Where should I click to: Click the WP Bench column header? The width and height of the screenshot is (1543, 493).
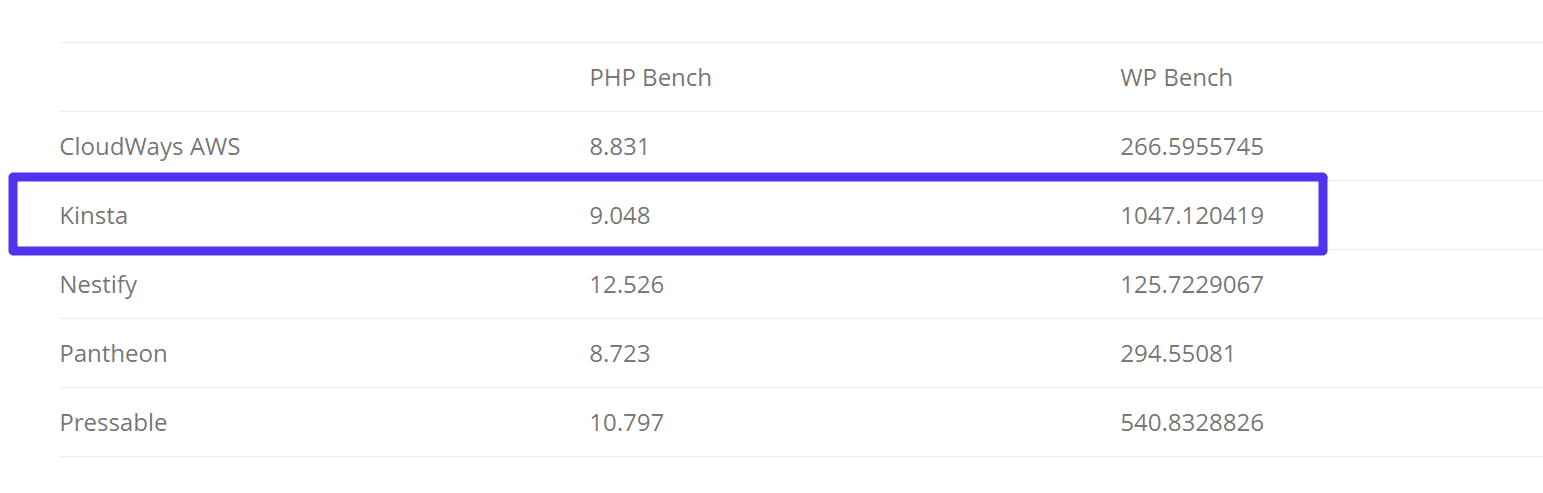coord(1176,78)
